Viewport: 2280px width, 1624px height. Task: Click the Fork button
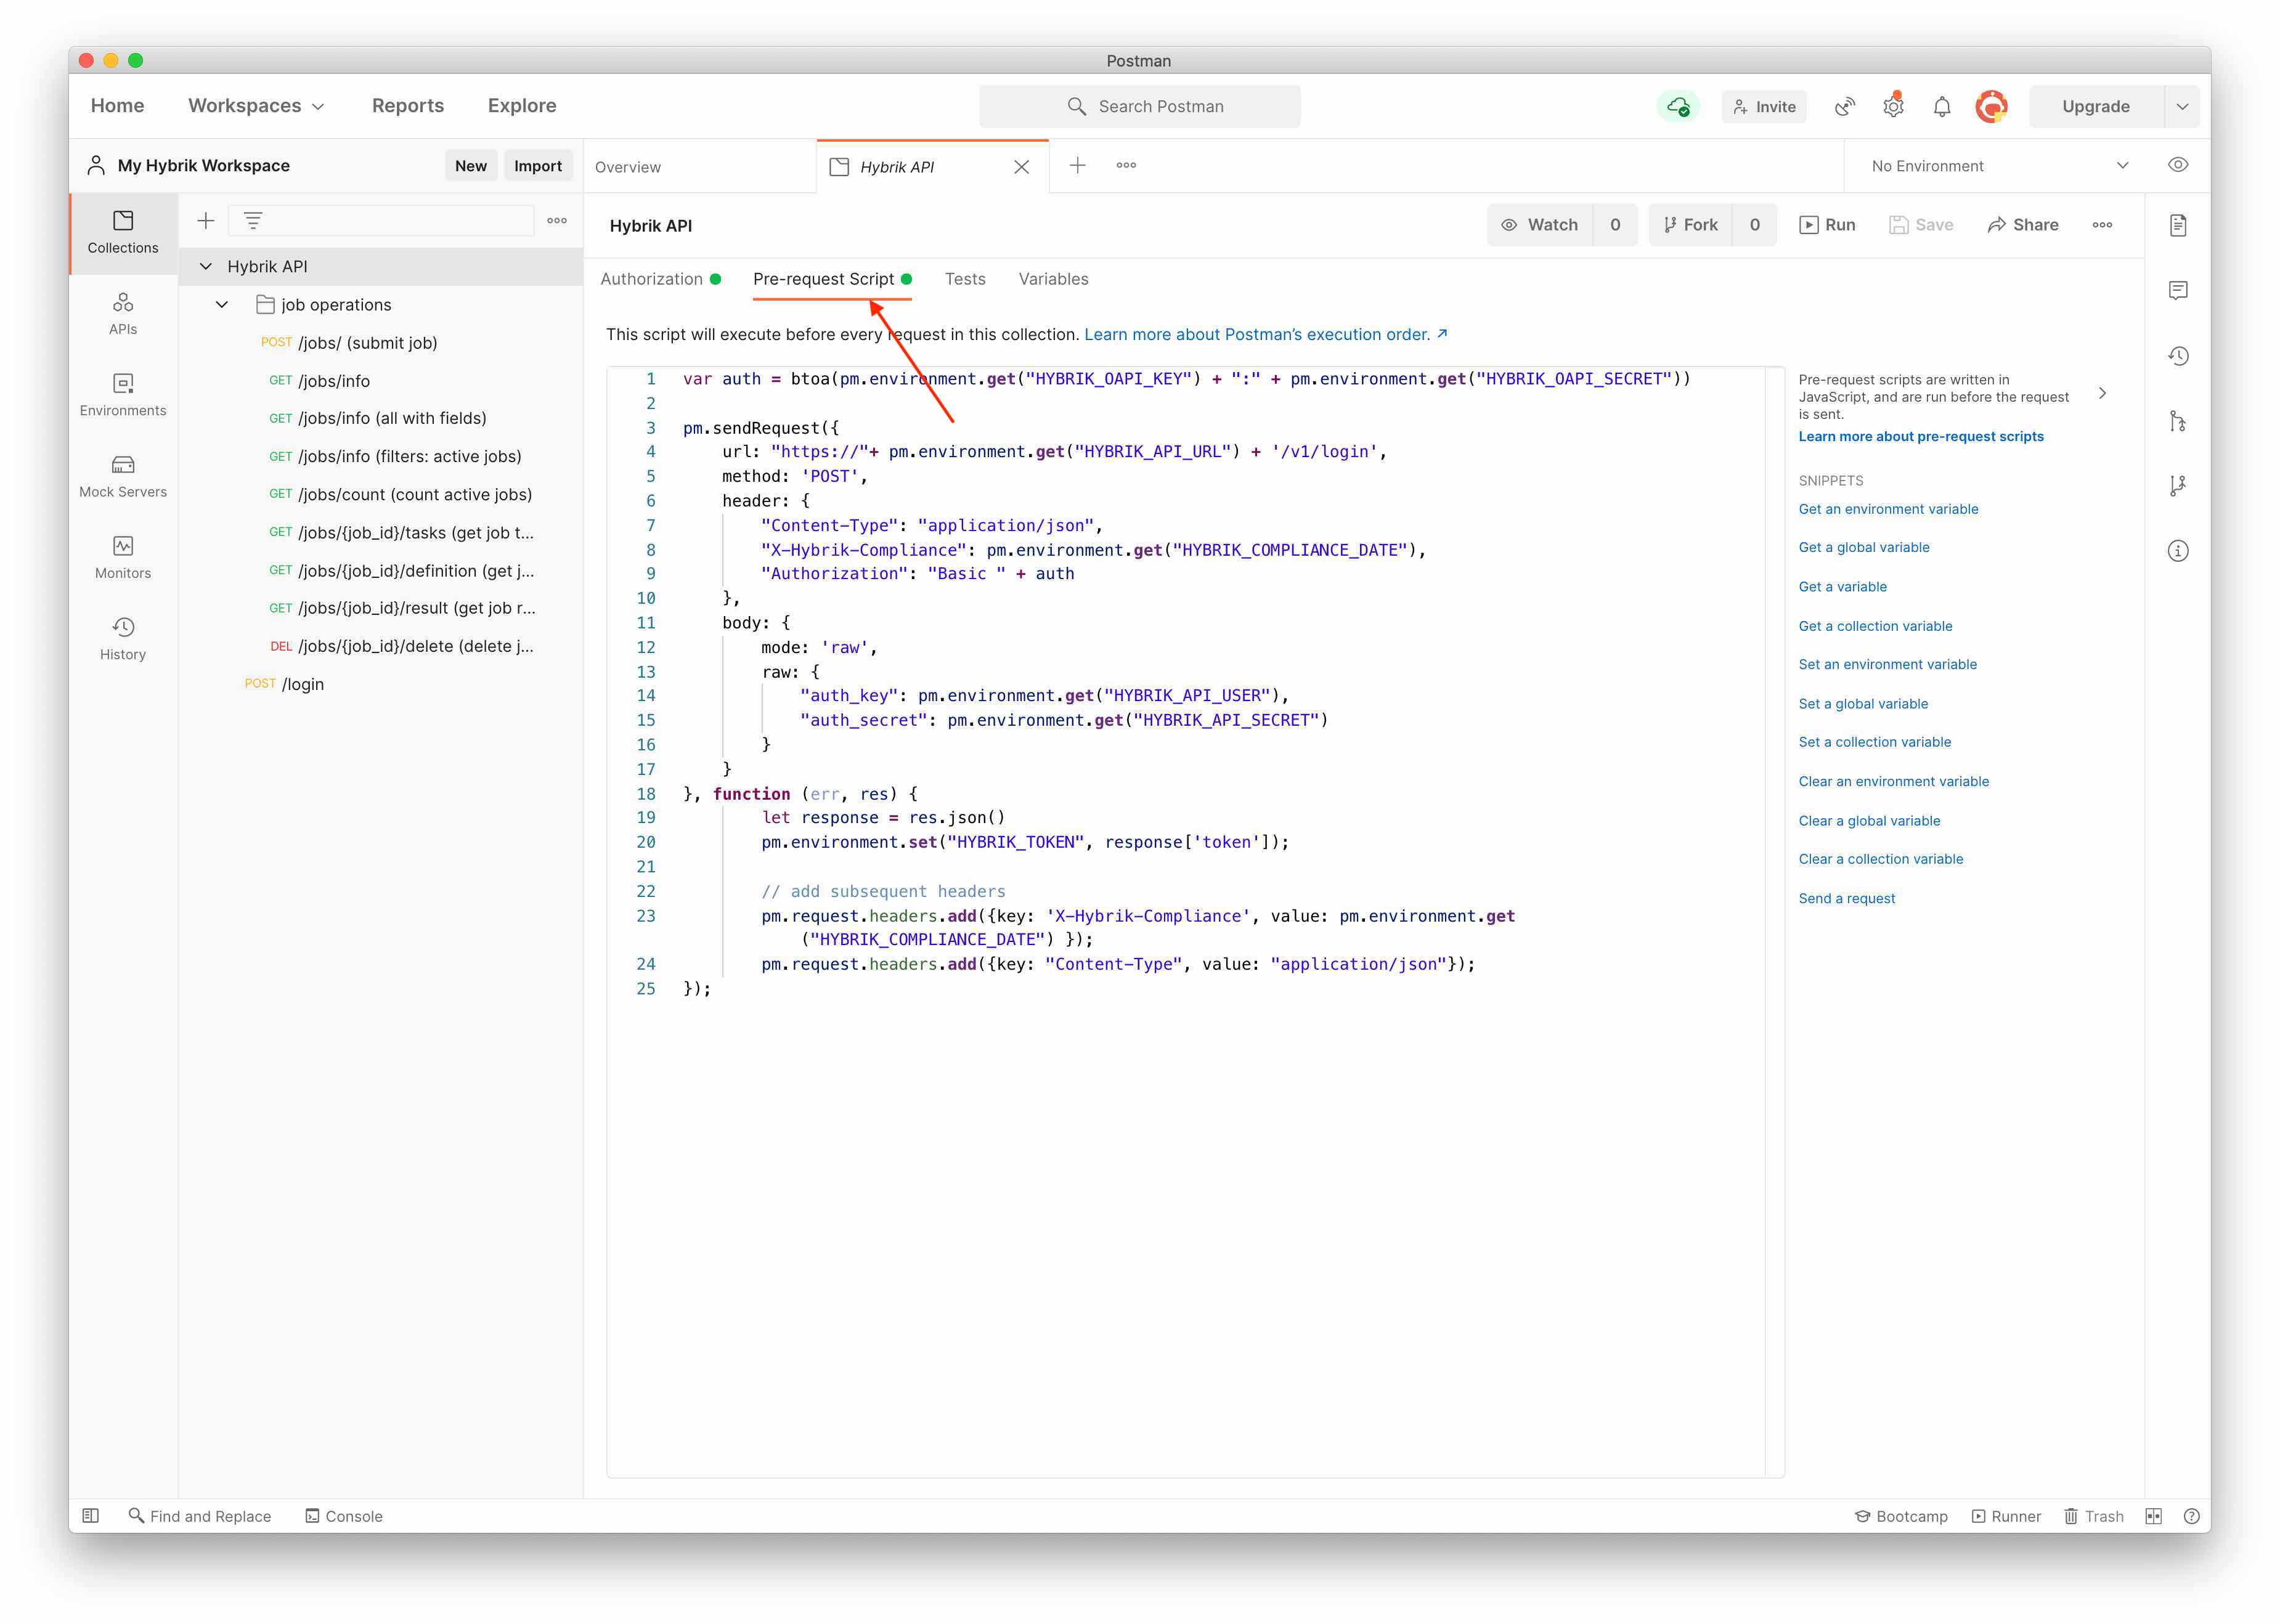pos(1691,225)
